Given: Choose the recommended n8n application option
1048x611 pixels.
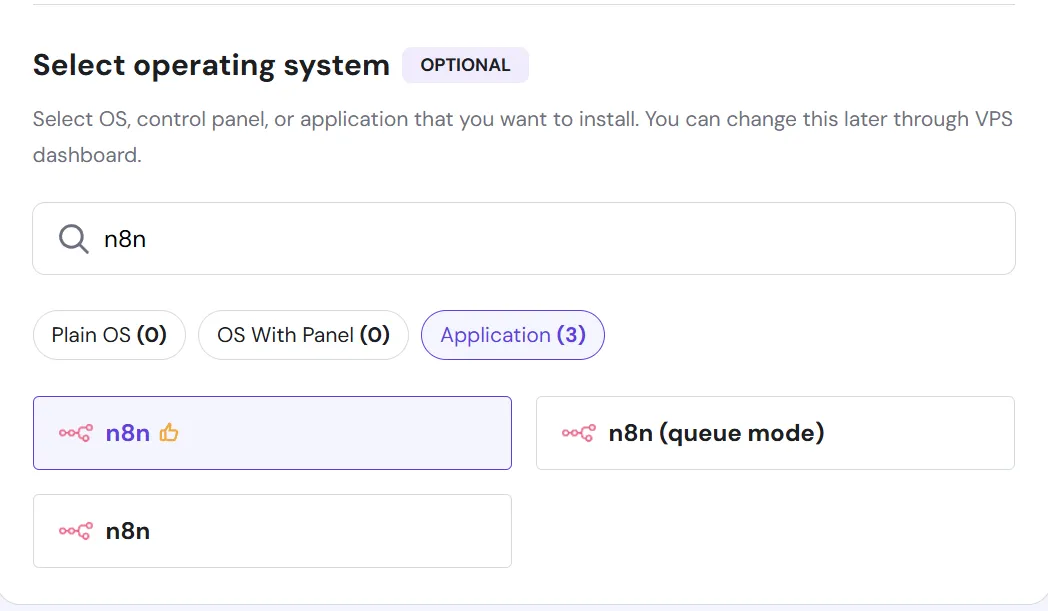Looking at the screenshot, I should click(x=272, y=433).
